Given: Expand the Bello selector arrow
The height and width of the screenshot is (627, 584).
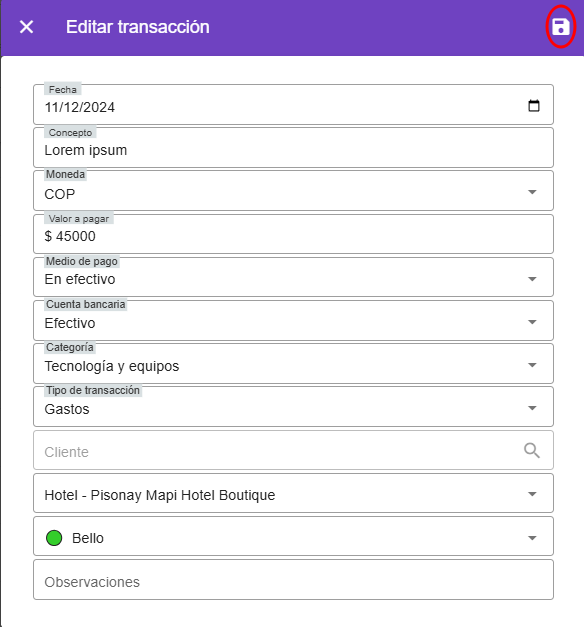Looking at the screenshot, I should point(532,538).
